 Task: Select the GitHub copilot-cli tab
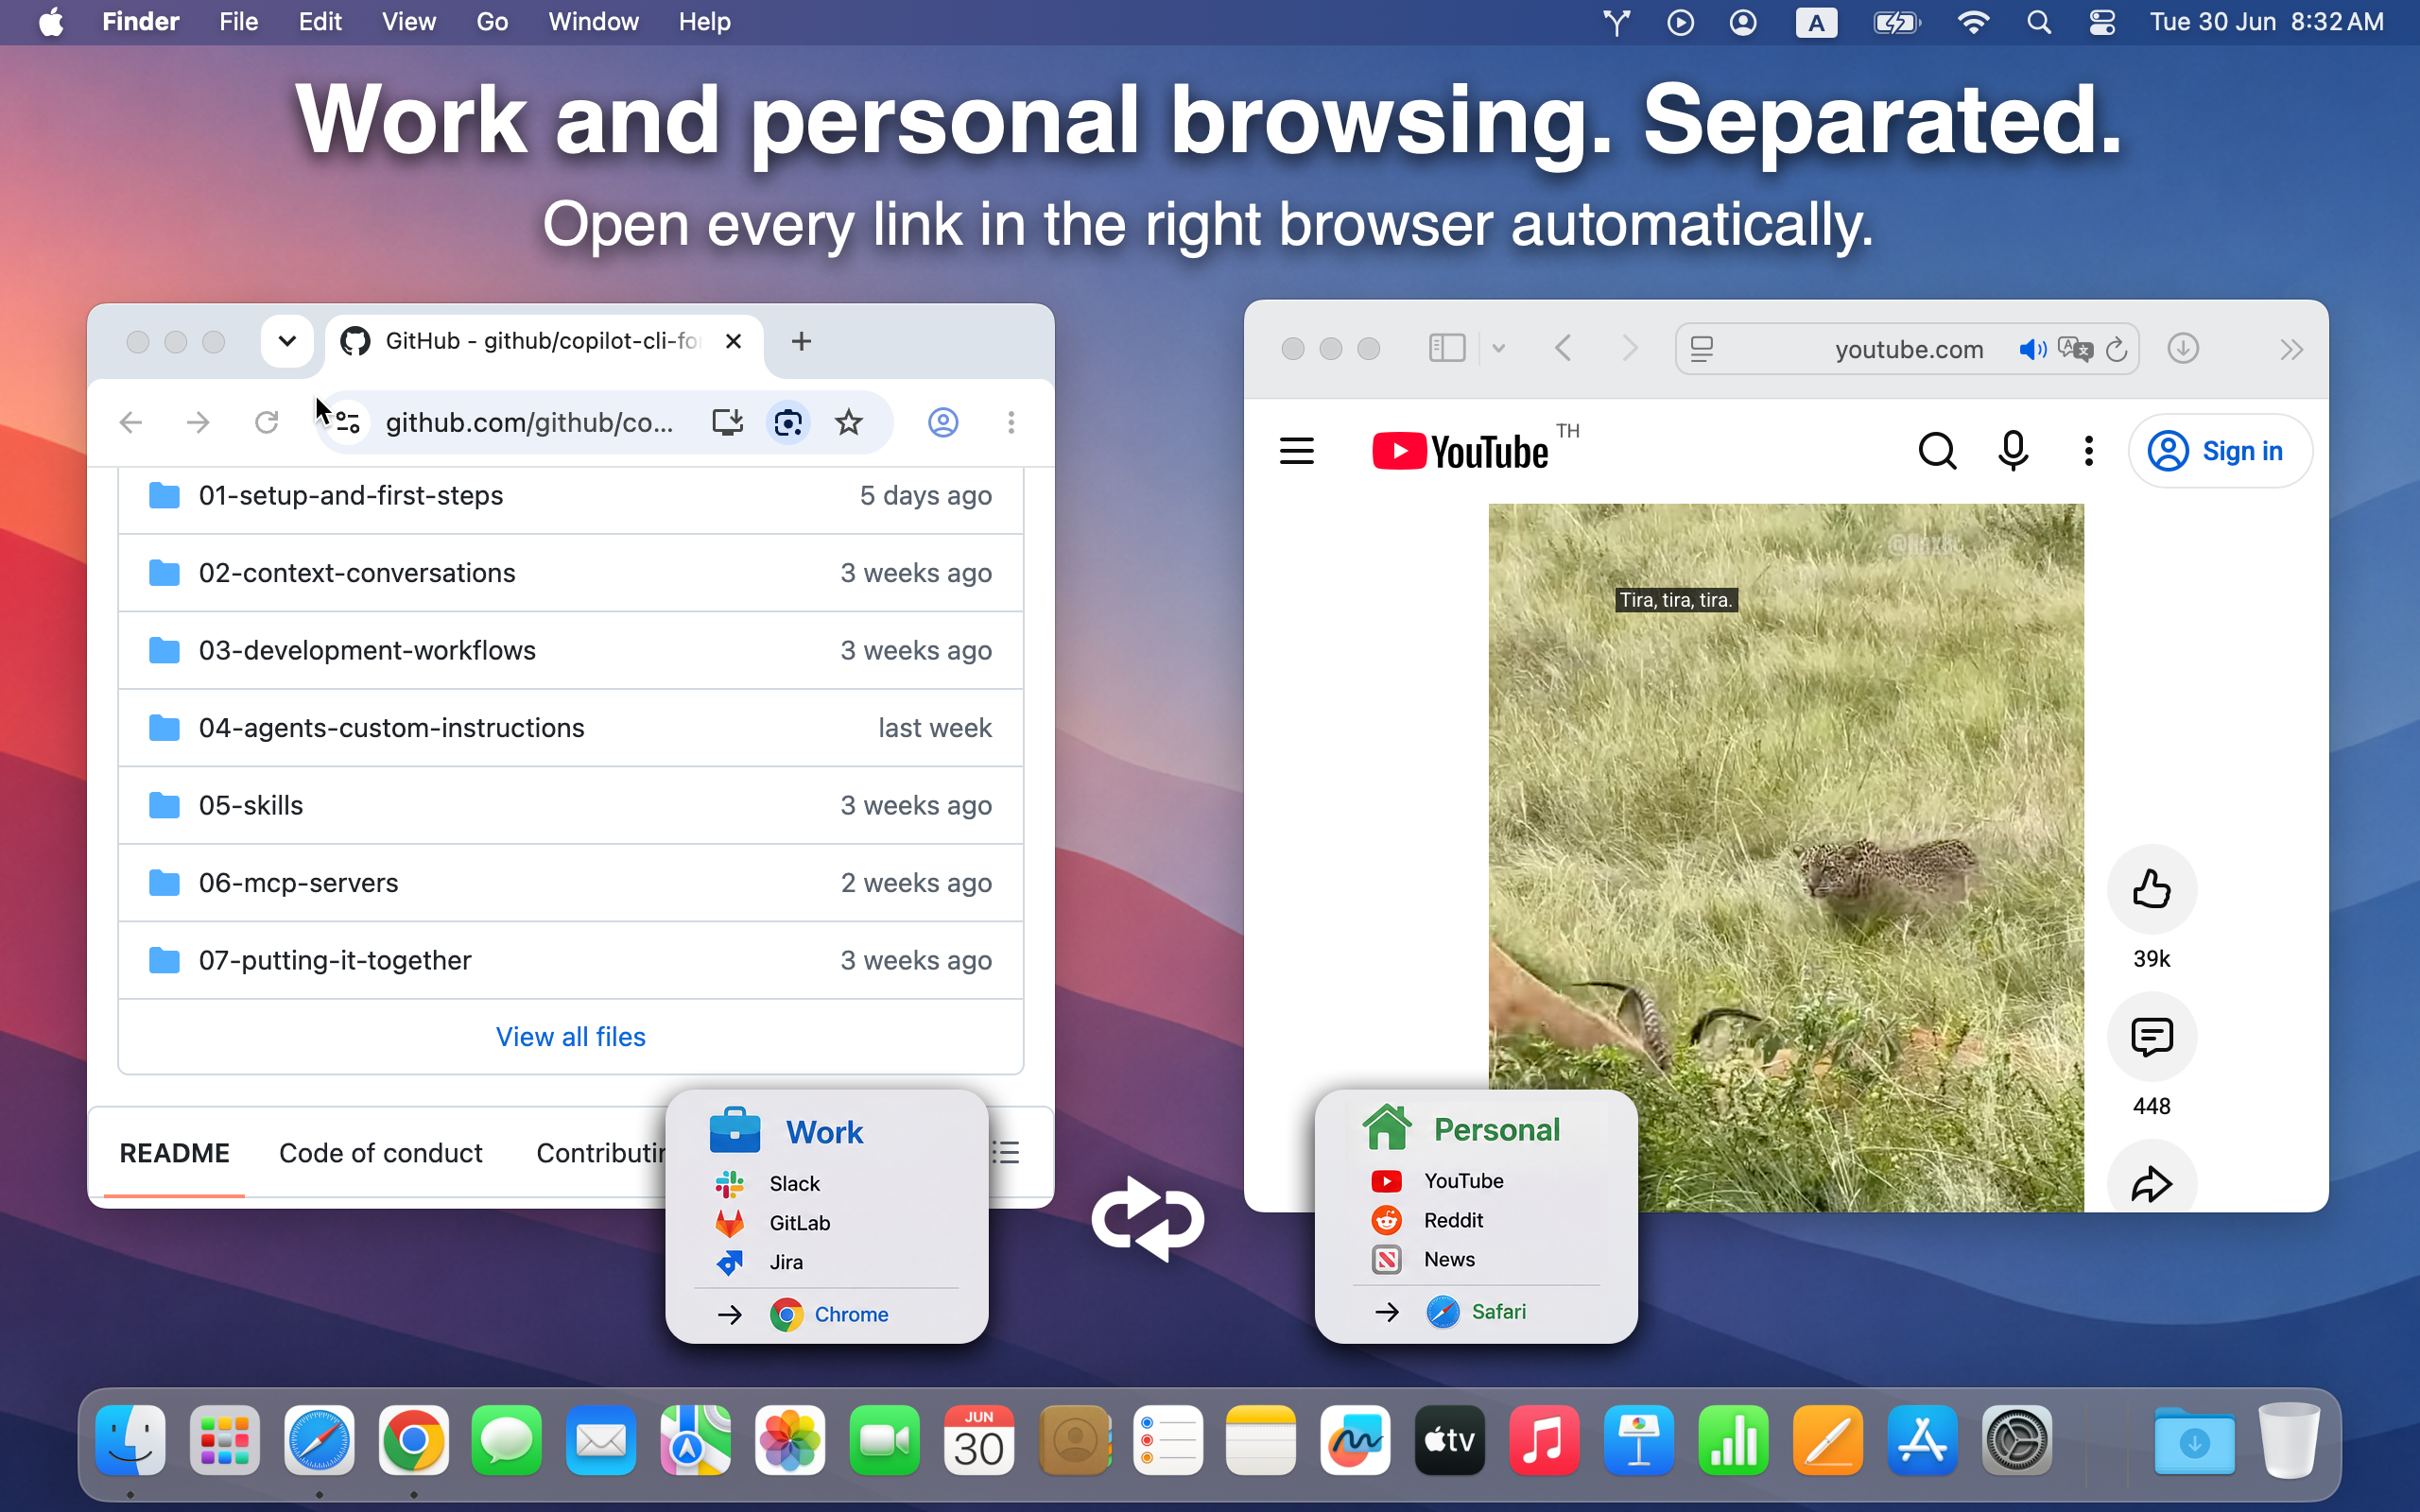[x=545, y=342]
